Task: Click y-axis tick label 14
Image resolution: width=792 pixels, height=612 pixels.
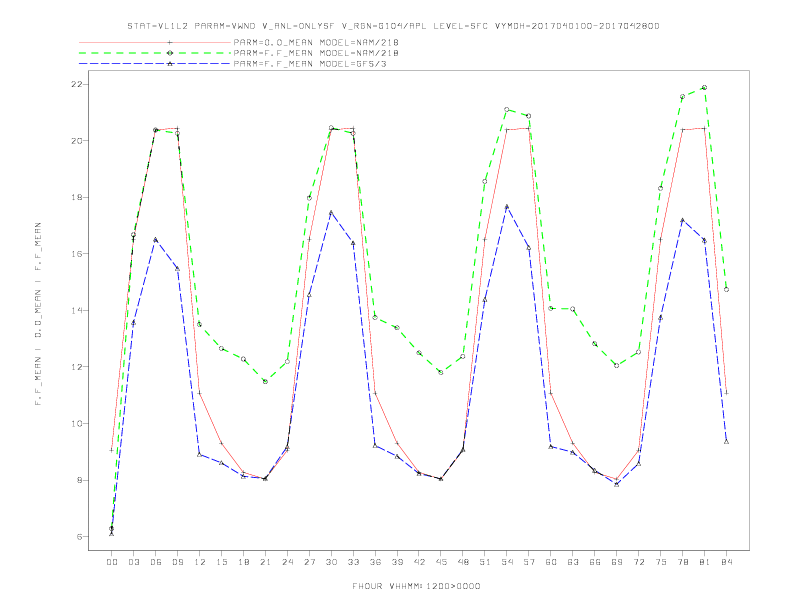Action: pyautogui.click(x=76, y=310)
